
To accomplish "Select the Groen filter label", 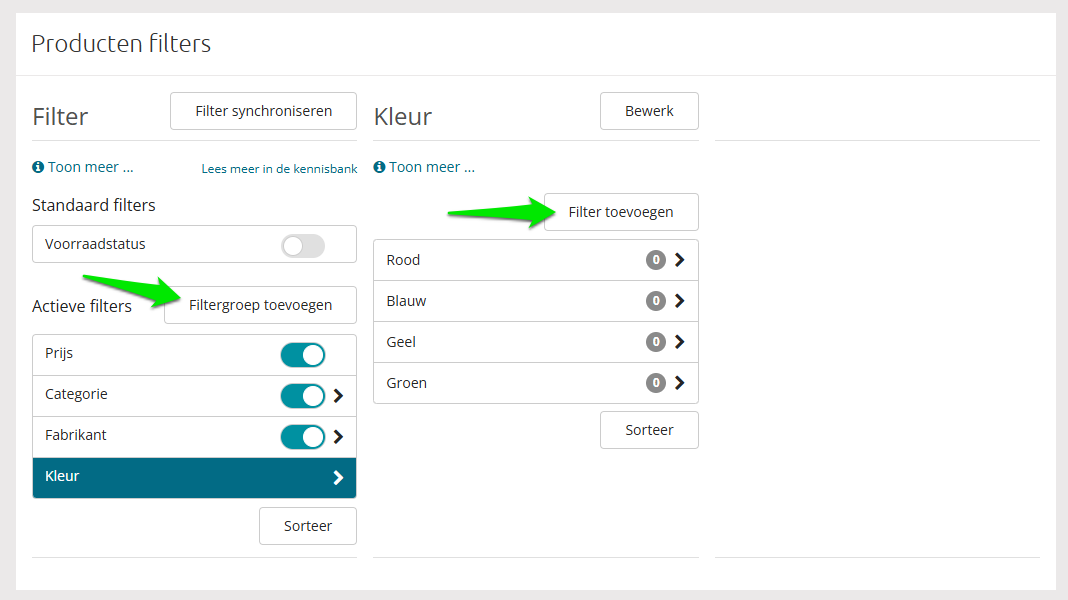I will coord(407,383).
